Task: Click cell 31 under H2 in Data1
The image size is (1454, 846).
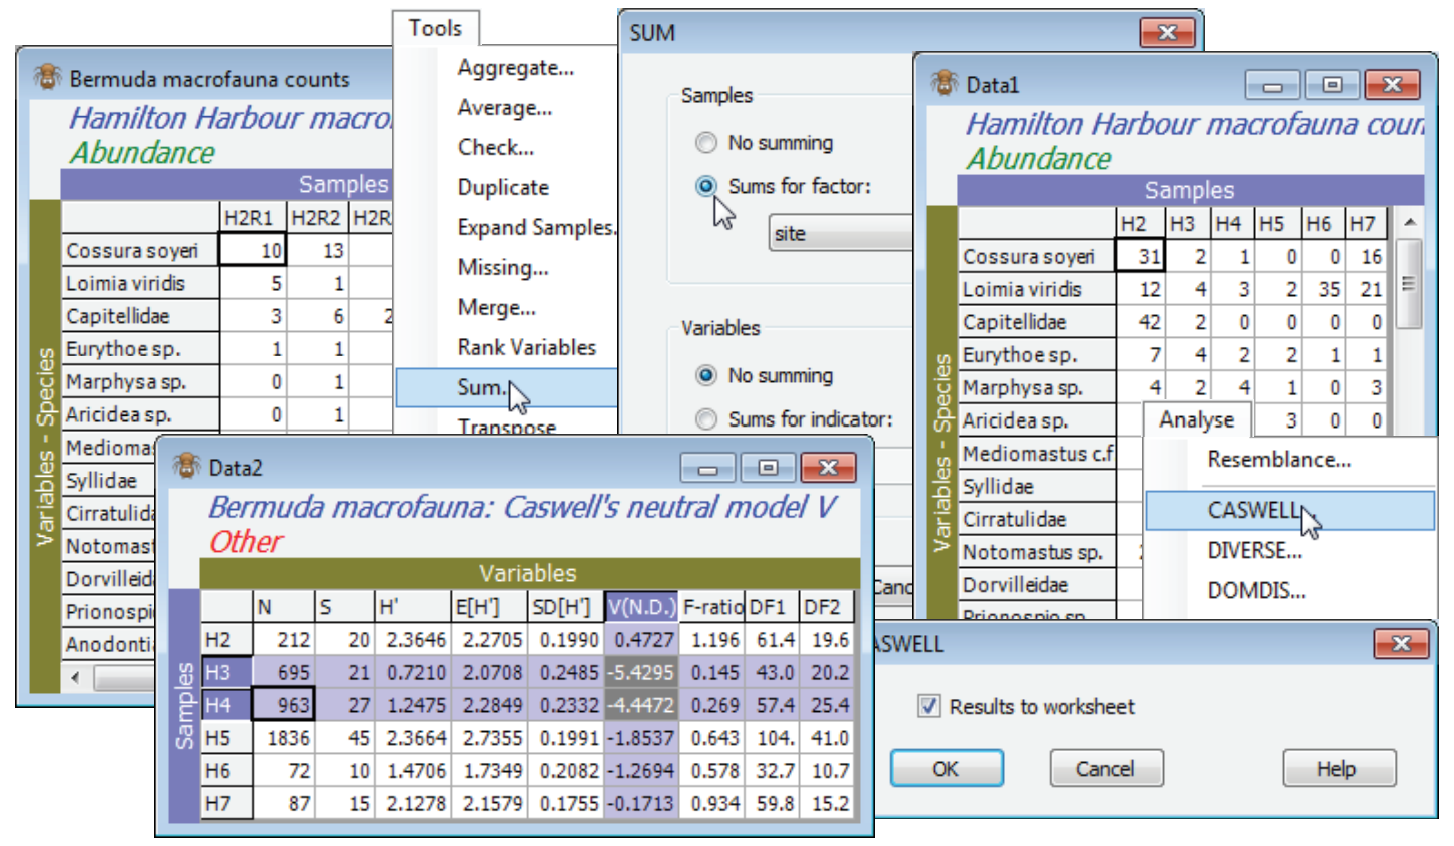Action: click(1140, 256)
